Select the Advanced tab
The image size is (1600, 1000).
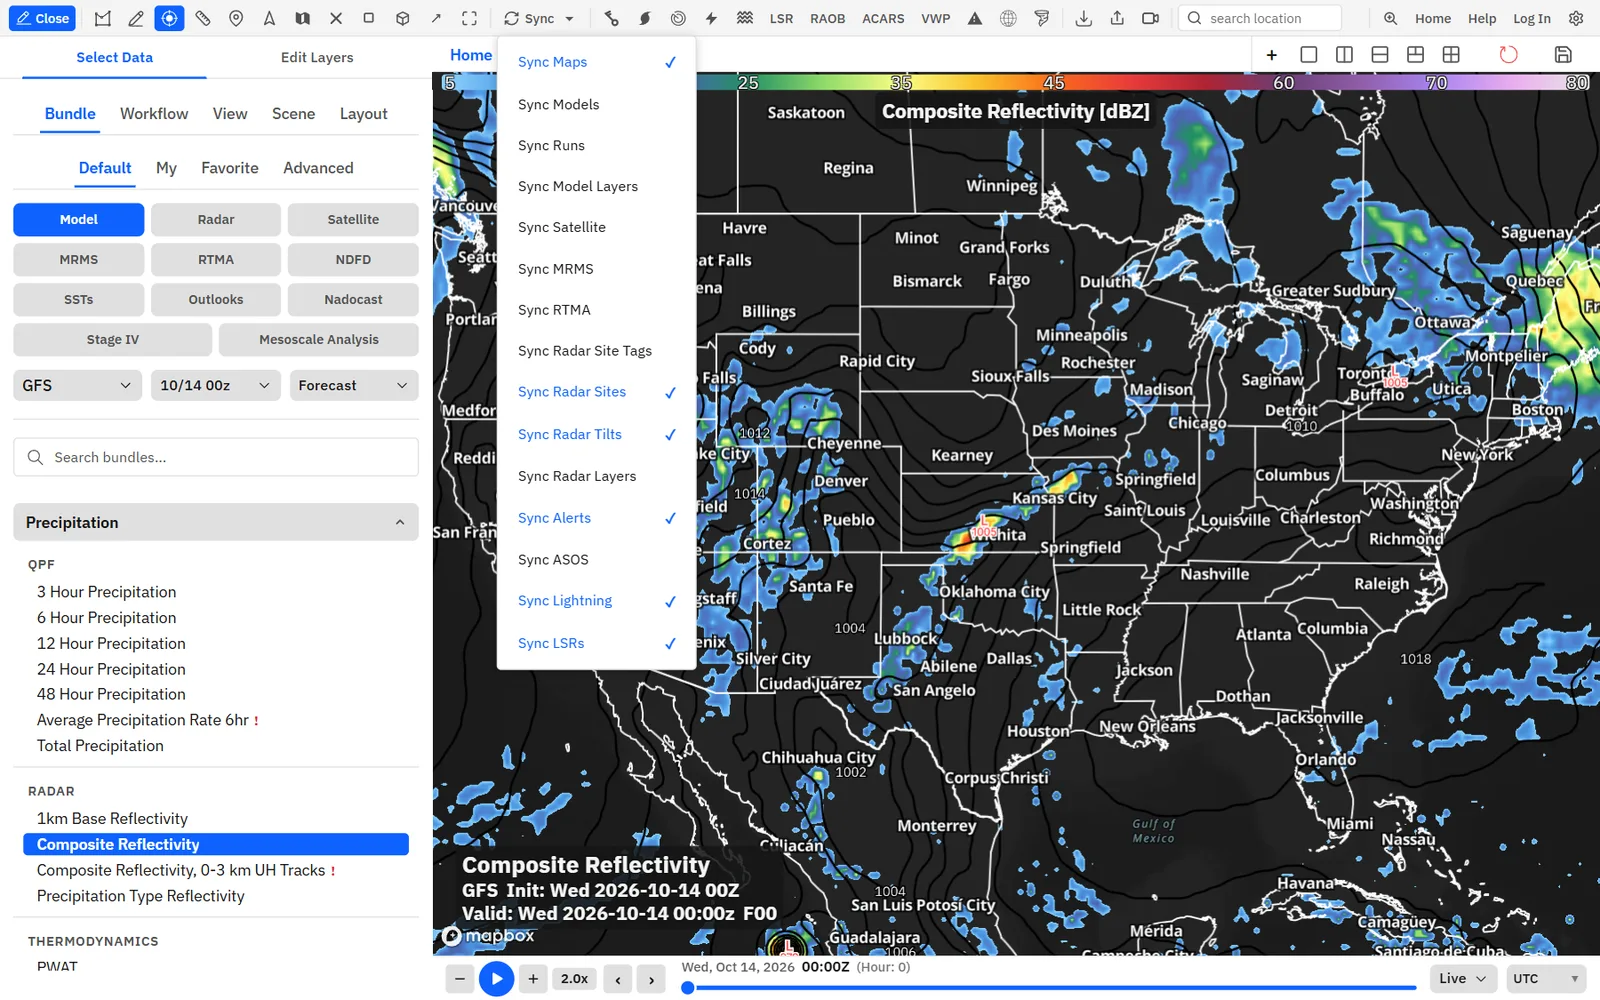[318, 168]
